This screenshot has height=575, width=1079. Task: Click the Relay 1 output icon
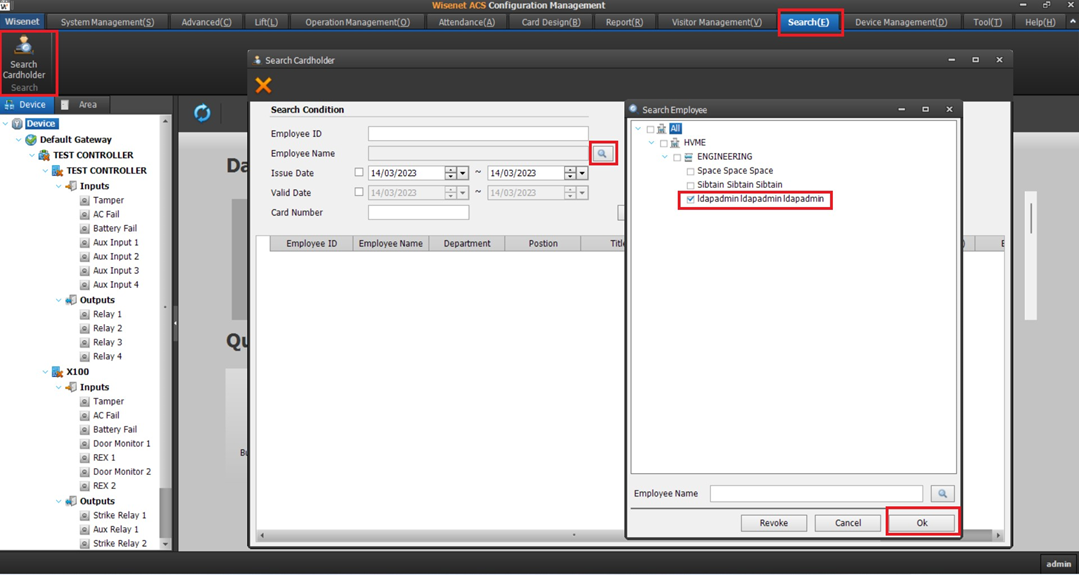coord(85,314)
